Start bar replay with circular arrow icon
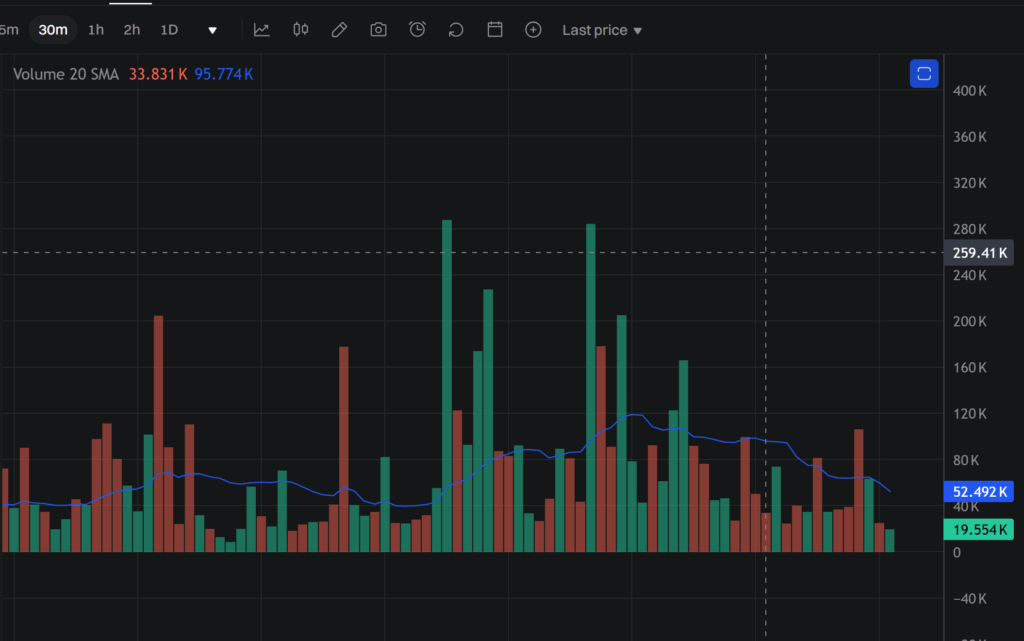Screen dimensions: 1024x641 point(455,30)
